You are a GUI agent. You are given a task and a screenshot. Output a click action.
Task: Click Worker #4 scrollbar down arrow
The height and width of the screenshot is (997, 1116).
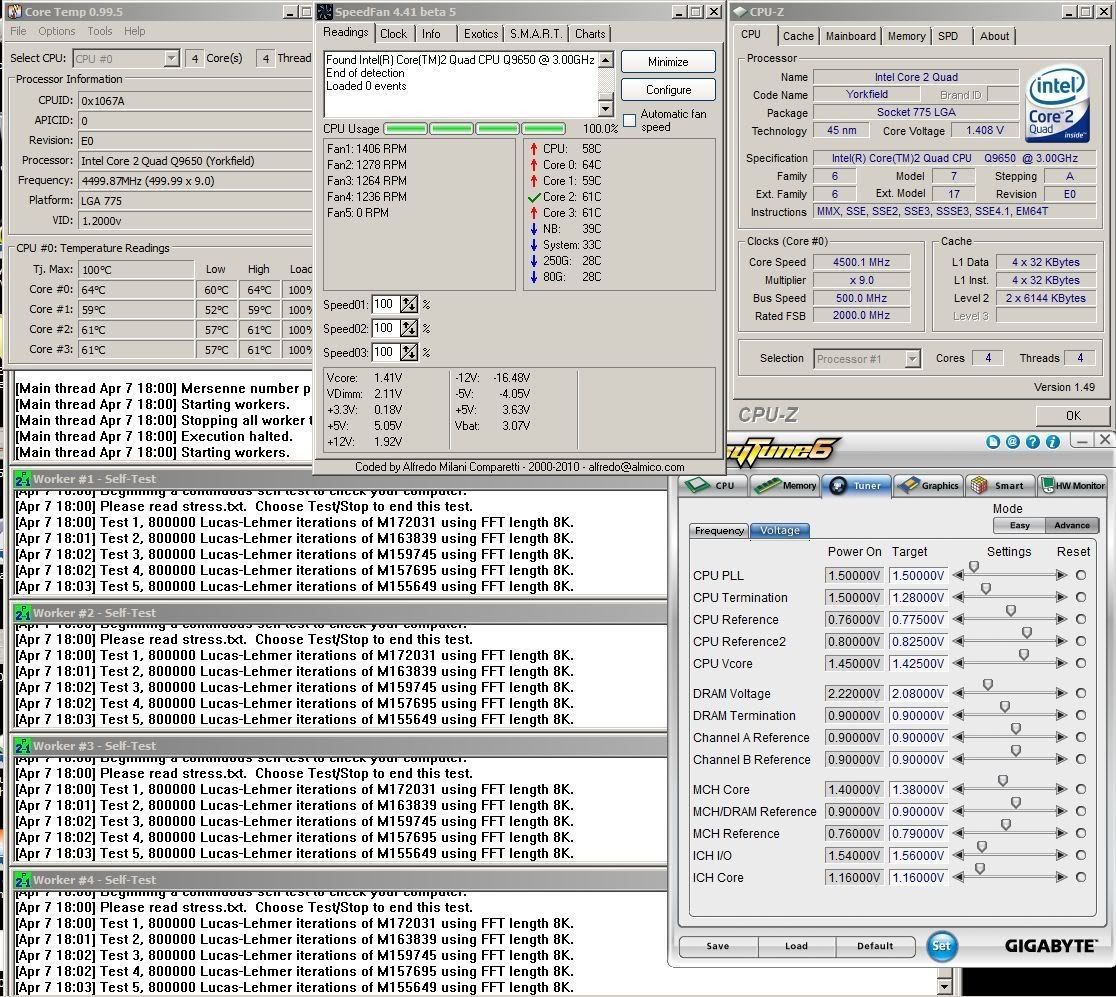pos(944,986)
